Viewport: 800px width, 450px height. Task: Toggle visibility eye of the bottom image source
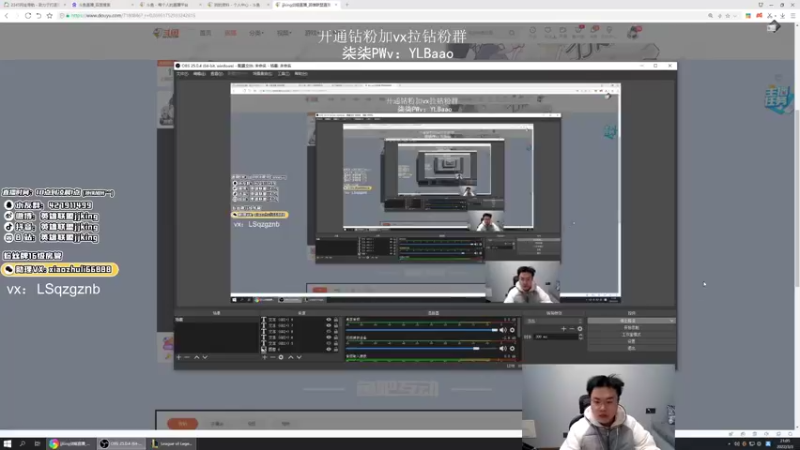[329, 349]
